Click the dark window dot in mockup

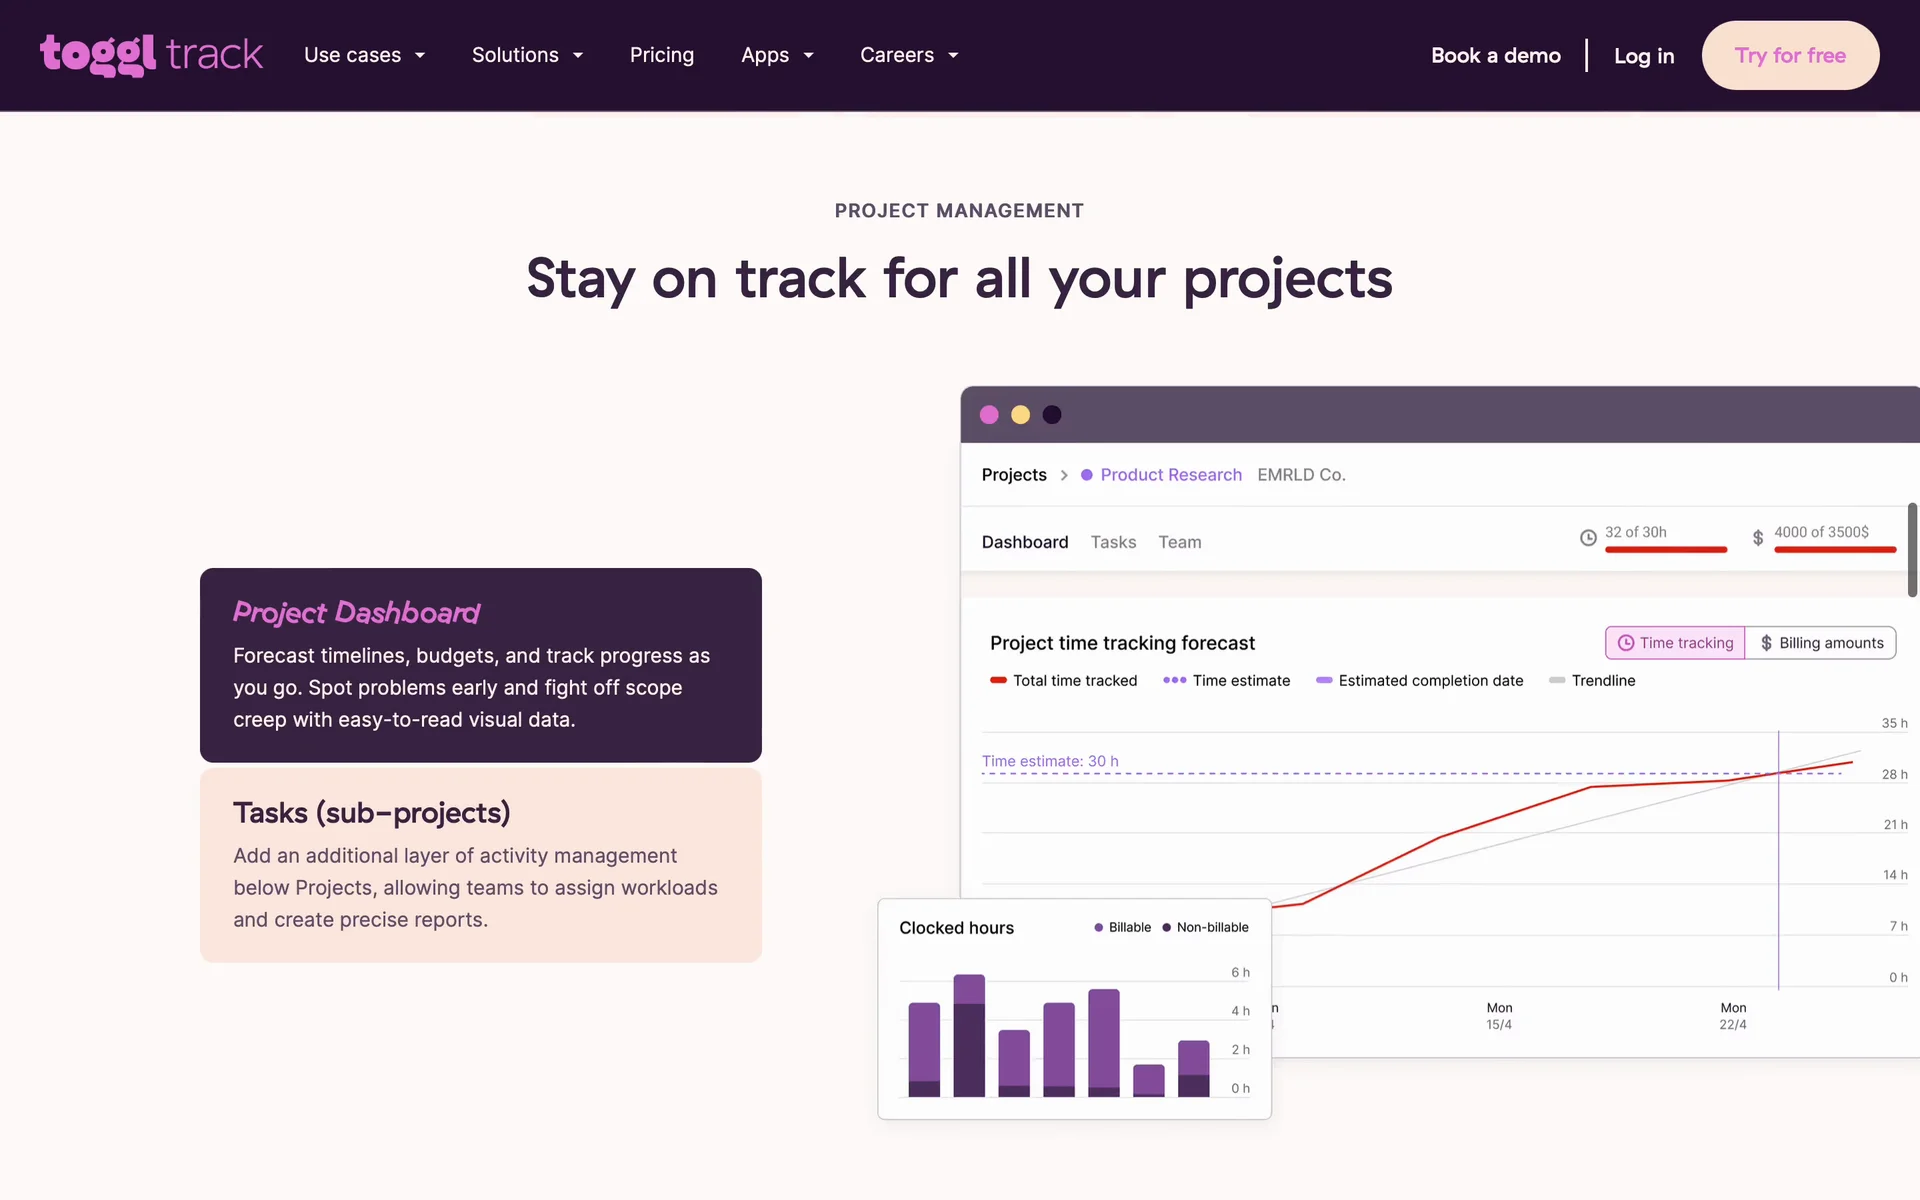point(1052,415)
